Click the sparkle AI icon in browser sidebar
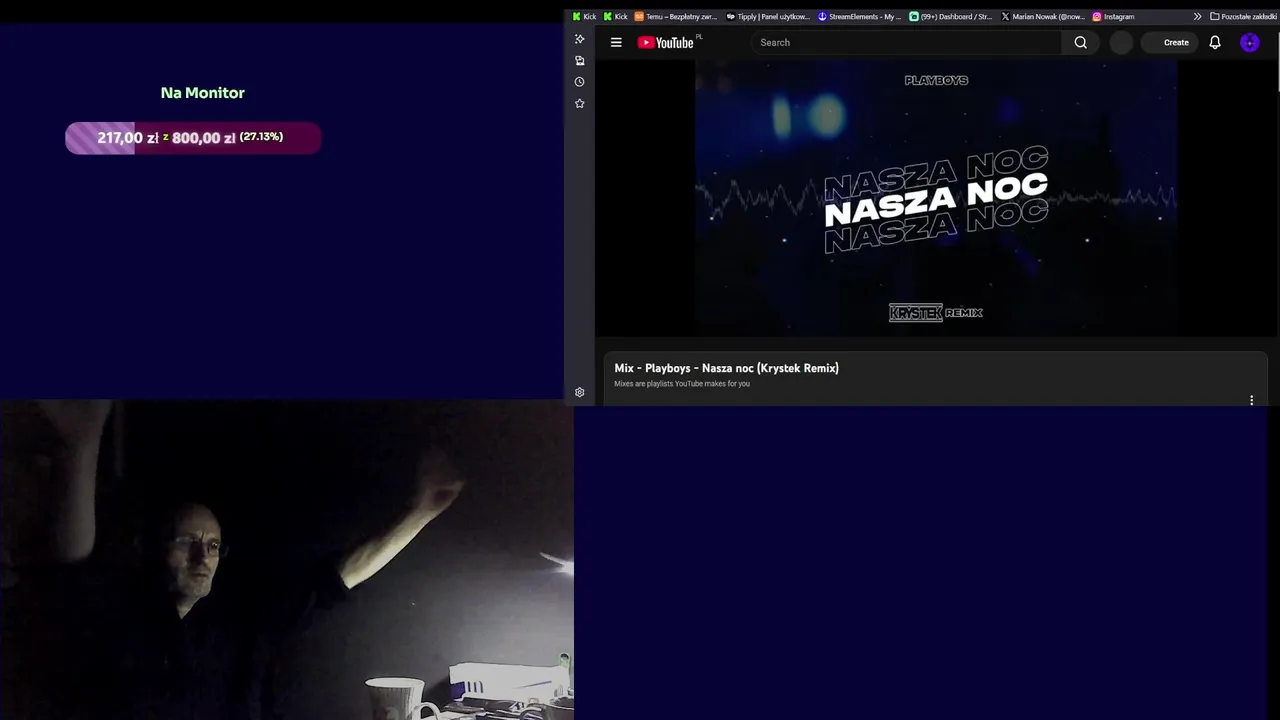Image resolution: width=1280 pixels, height=720 pixels. [x=579, y=39]
